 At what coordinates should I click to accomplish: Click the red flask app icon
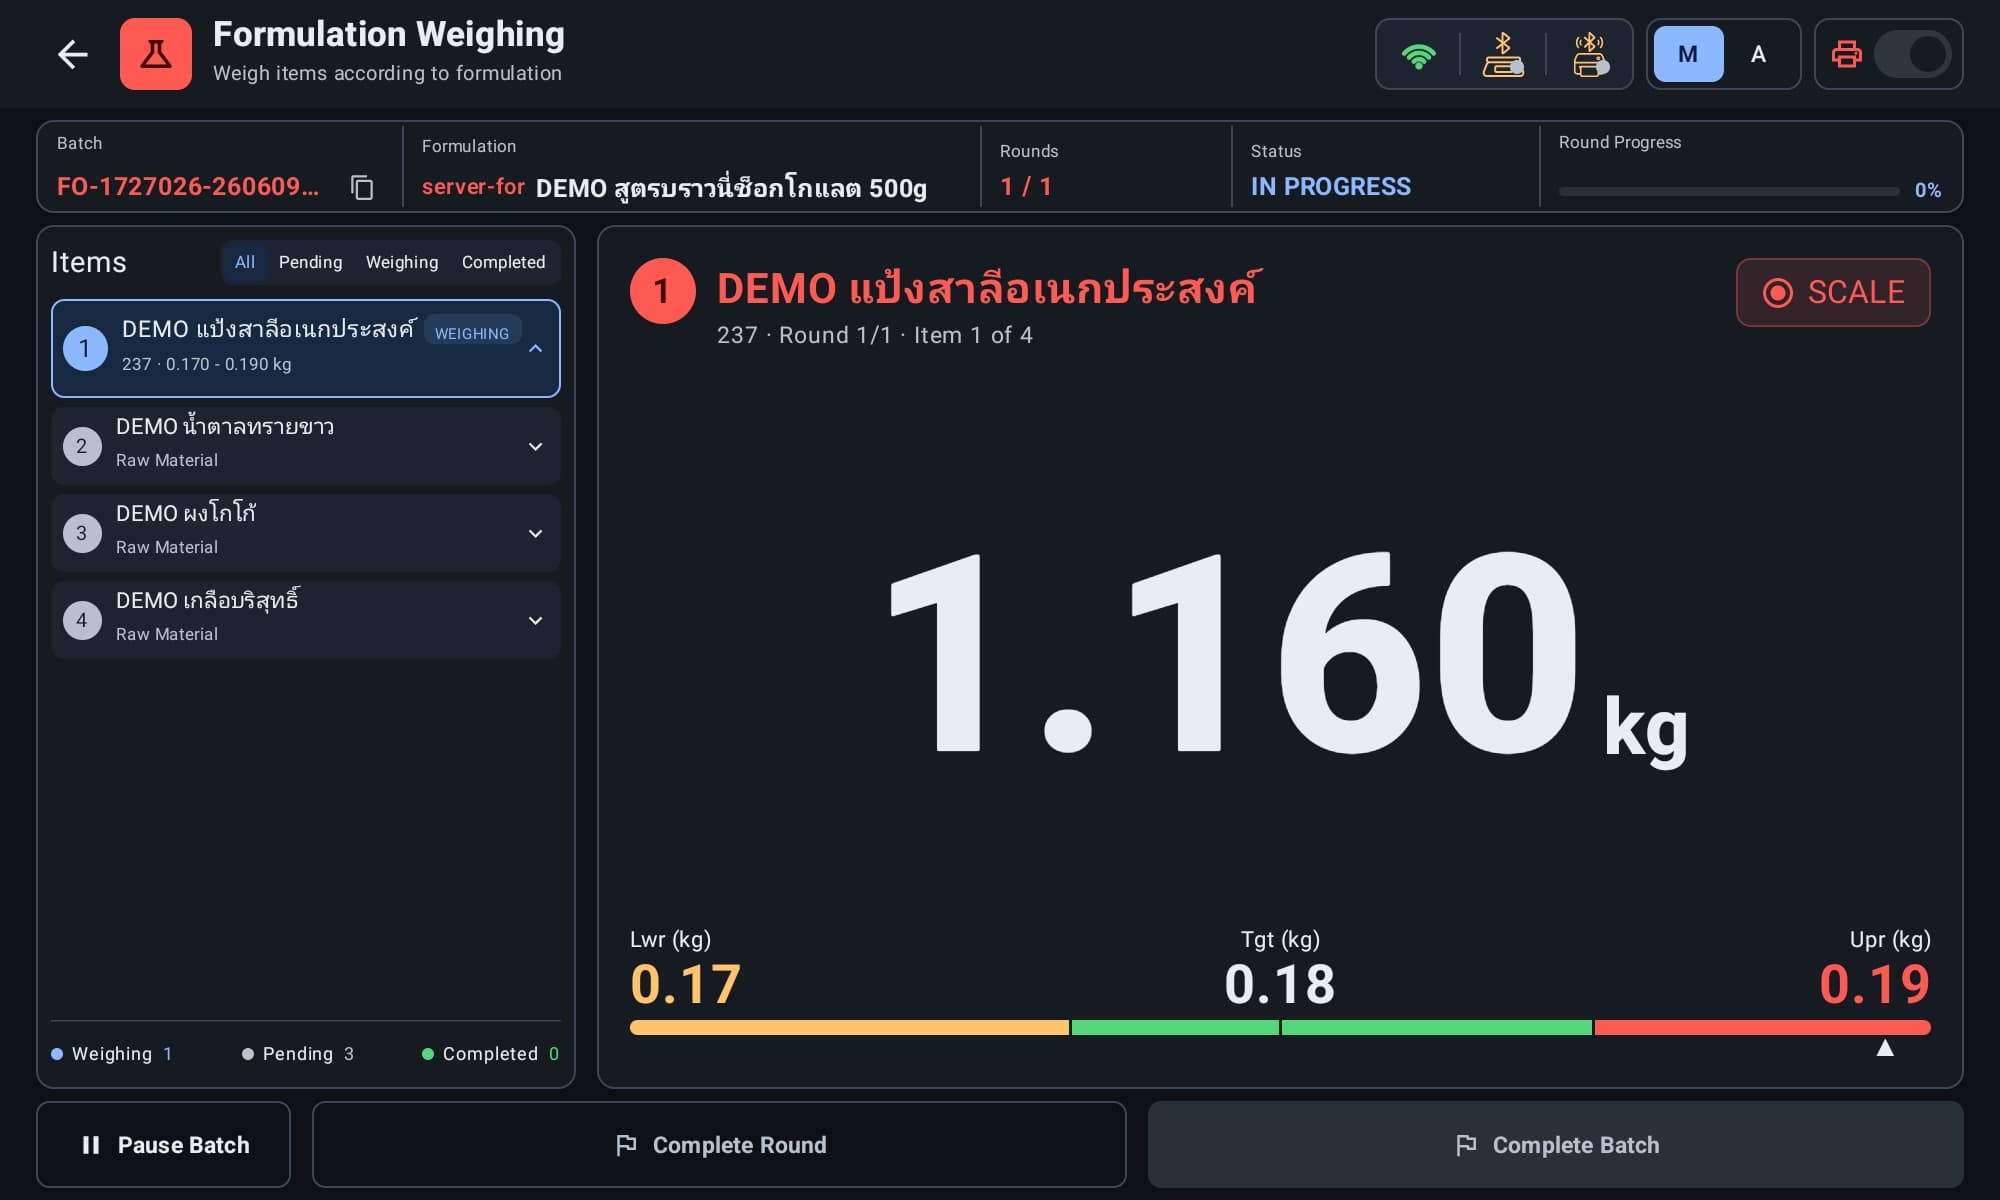pos(156,54)
